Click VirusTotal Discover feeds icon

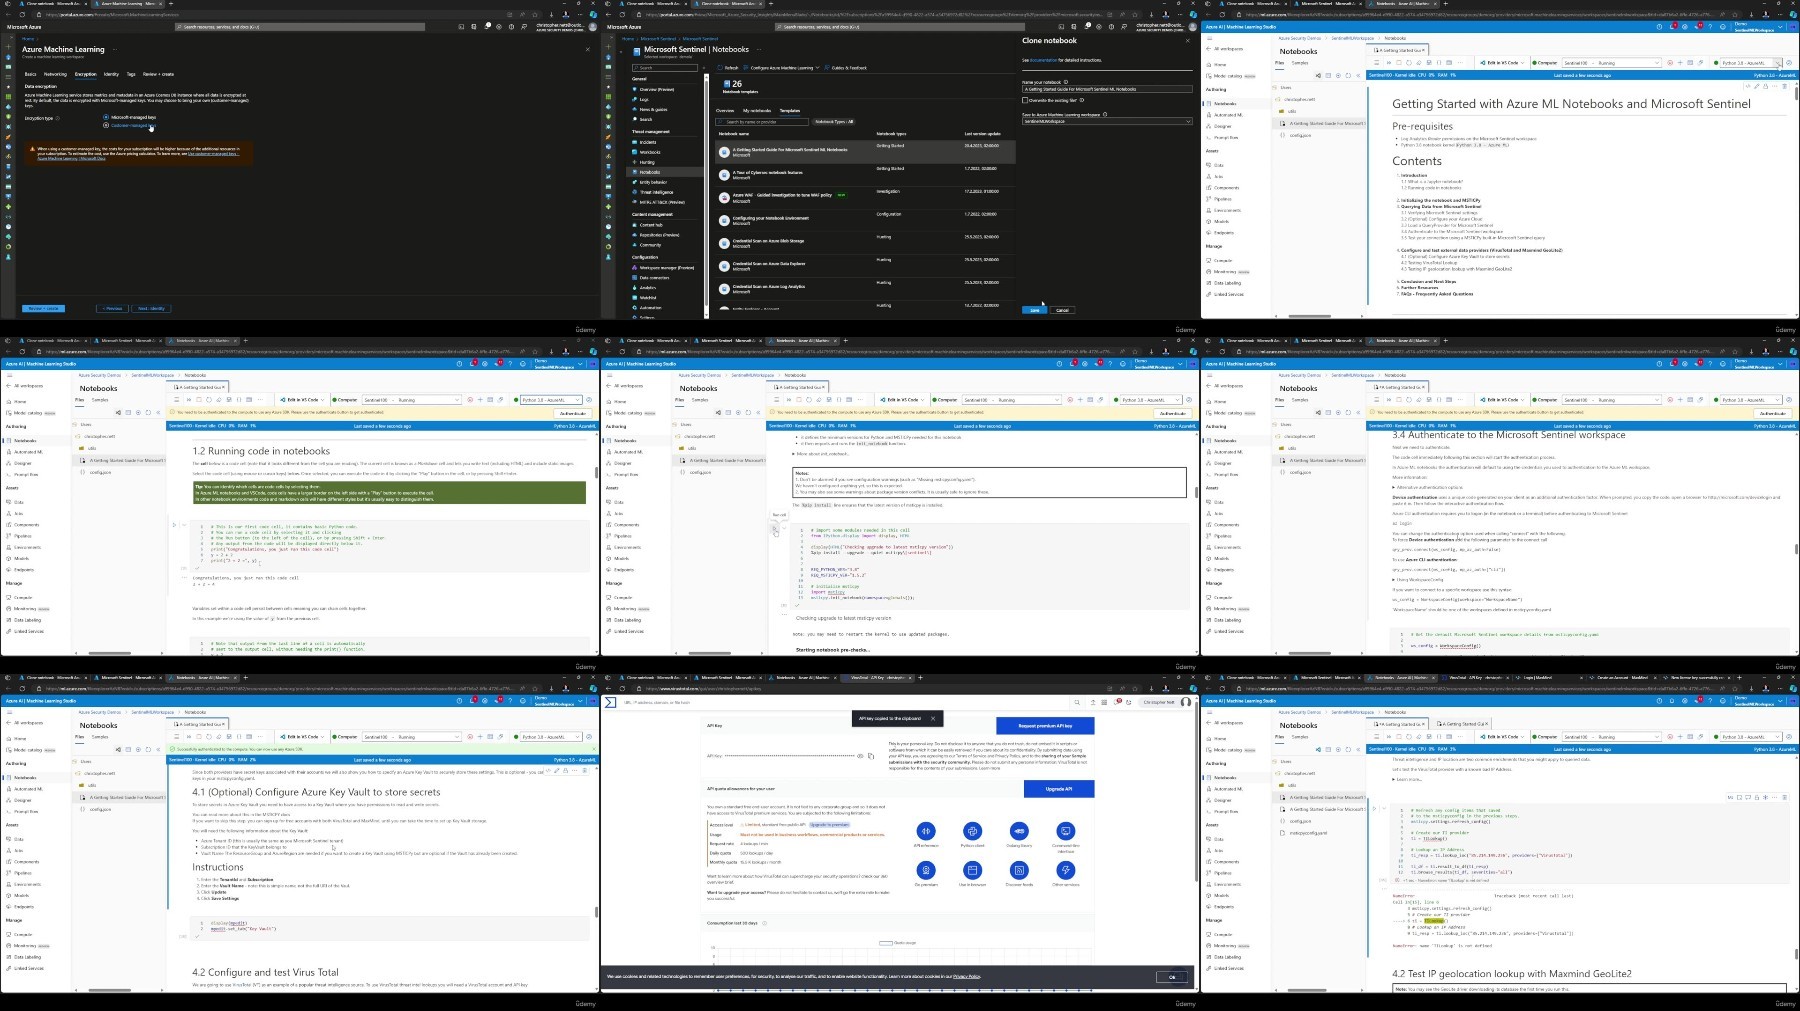click(x=1019, y=870)
